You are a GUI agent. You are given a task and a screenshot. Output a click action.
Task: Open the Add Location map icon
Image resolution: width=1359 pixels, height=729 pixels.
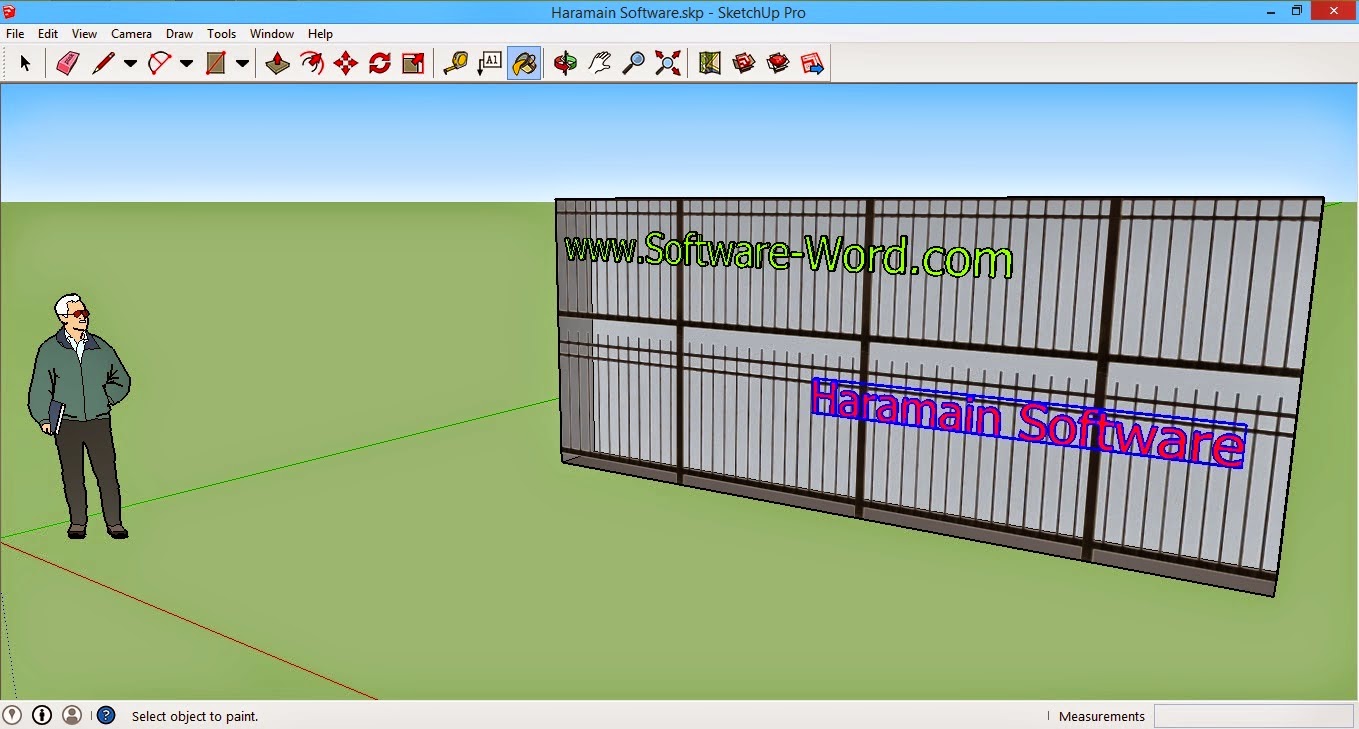click(x=710, y=64)
